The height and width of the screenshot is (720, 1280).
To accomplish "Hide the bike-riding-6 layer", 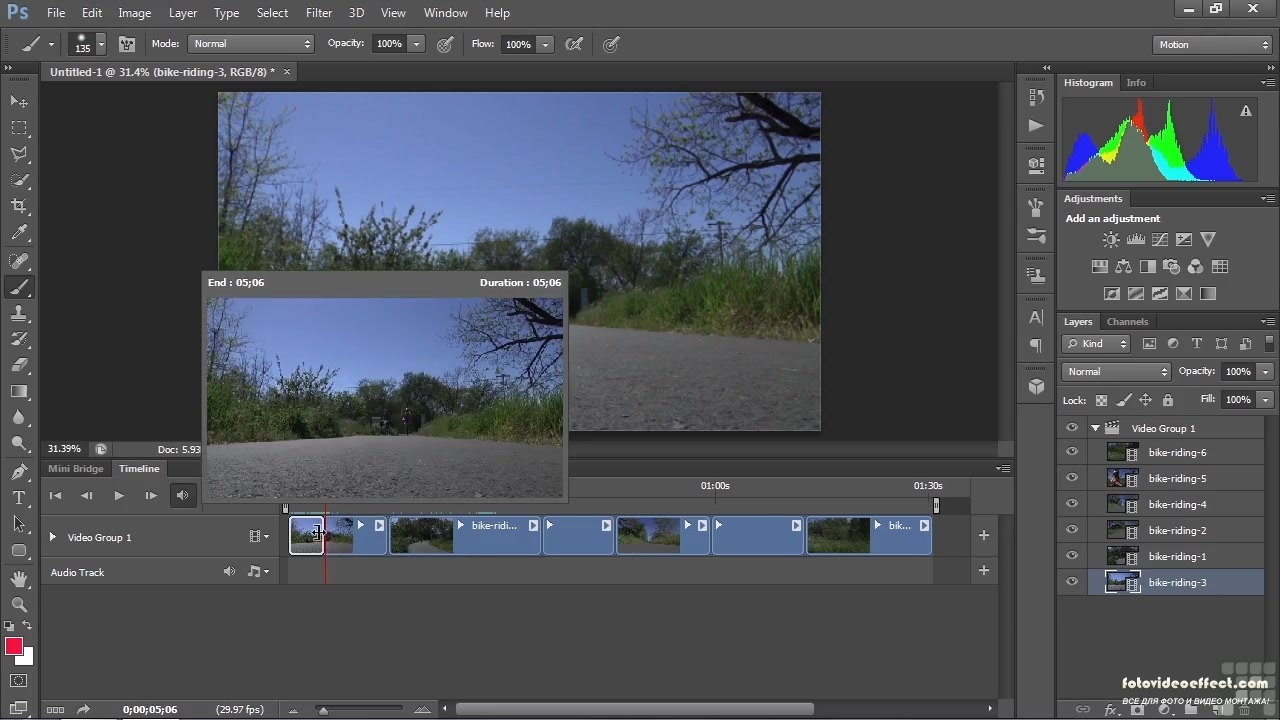I will 1072,452.
